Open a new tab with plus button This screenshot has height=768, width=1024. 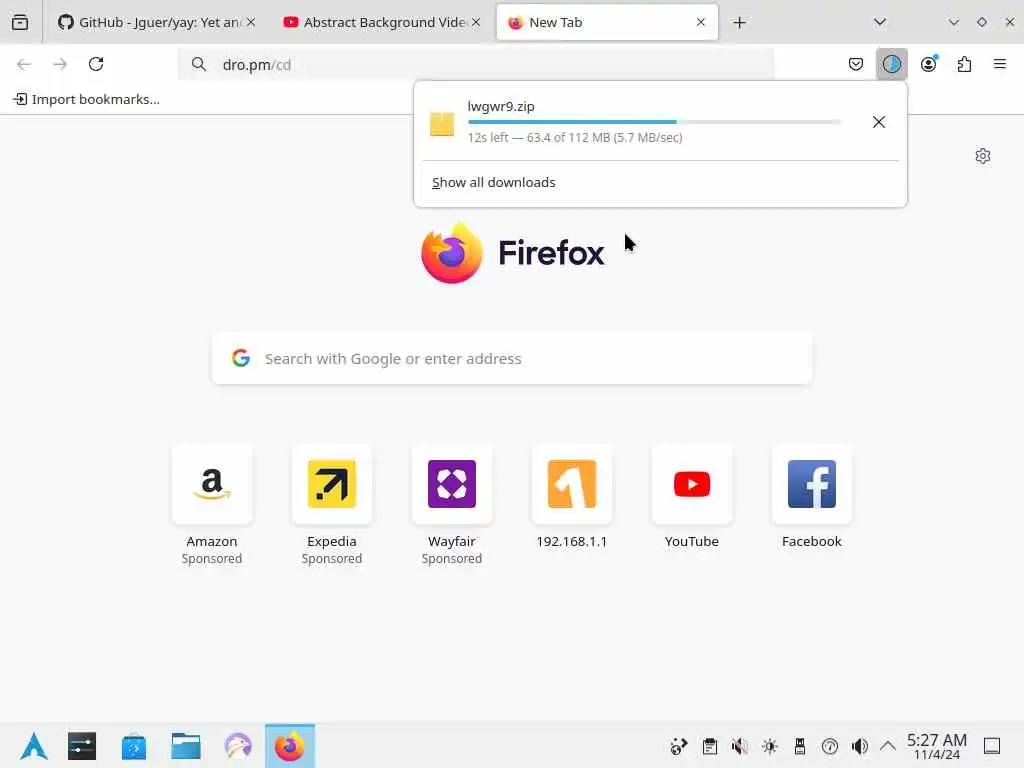(x=739, y=23)
